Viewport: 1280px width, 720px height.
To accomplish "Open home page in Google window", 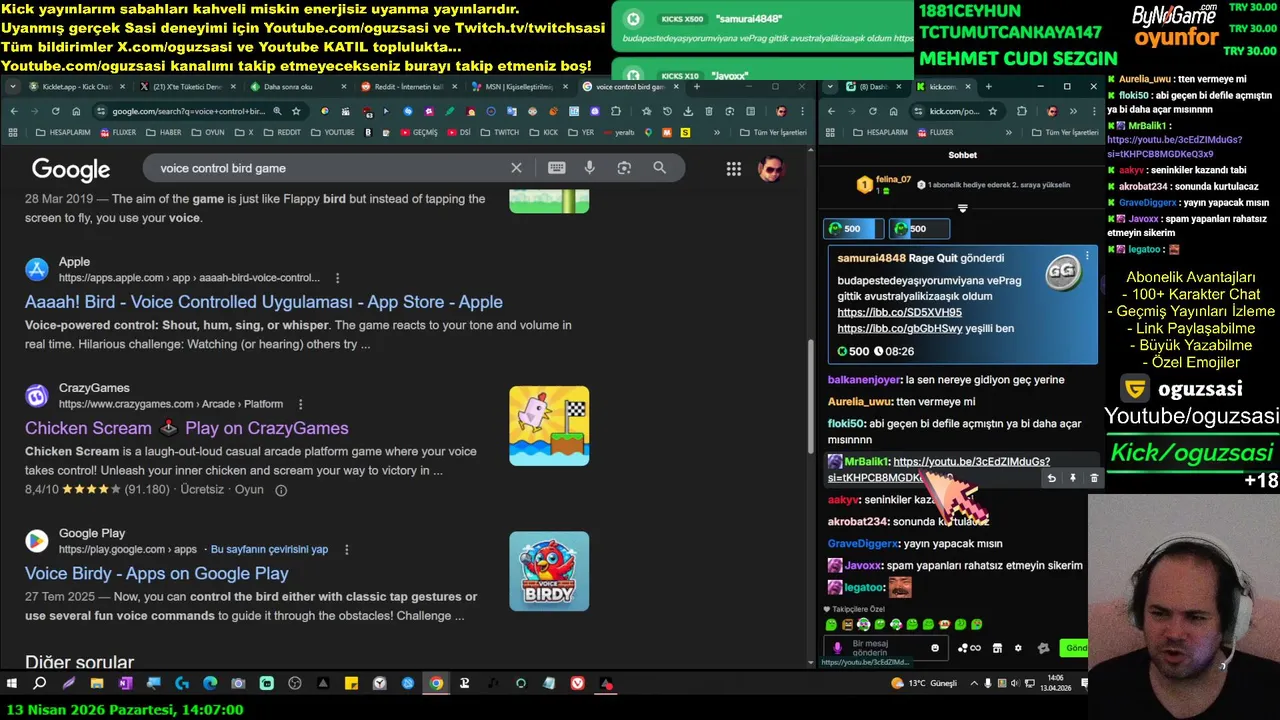I will point(76,111).
